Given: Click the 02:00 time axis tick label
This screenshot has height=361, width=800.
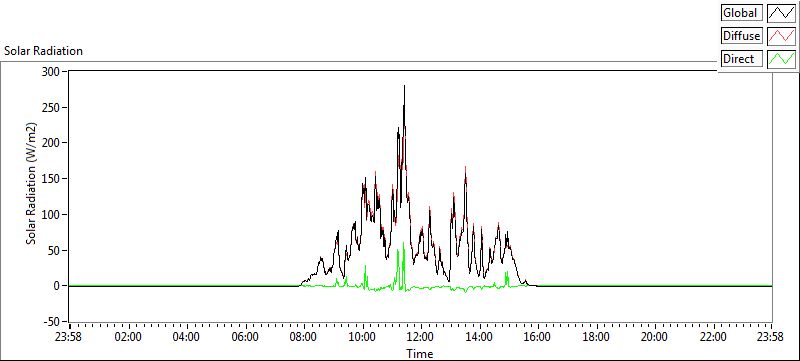Looking at the screenshot, I should click(x=129, y=337).
